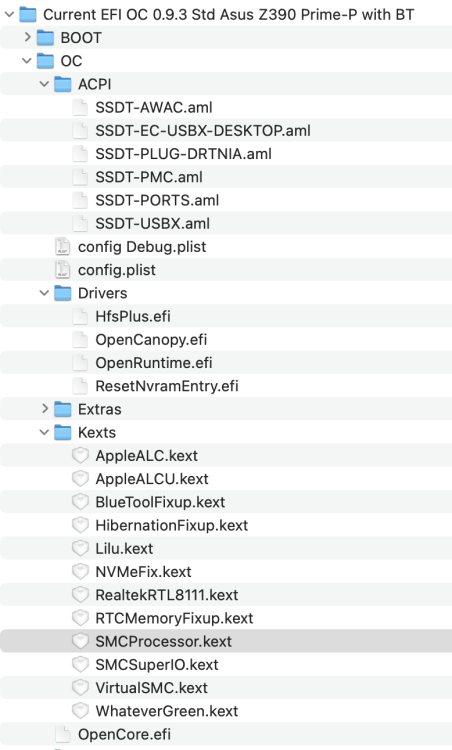This screenshot has width=452, height=750.
Task: Click the config Debug.plist file icon
Action: [x=63, y=246]
